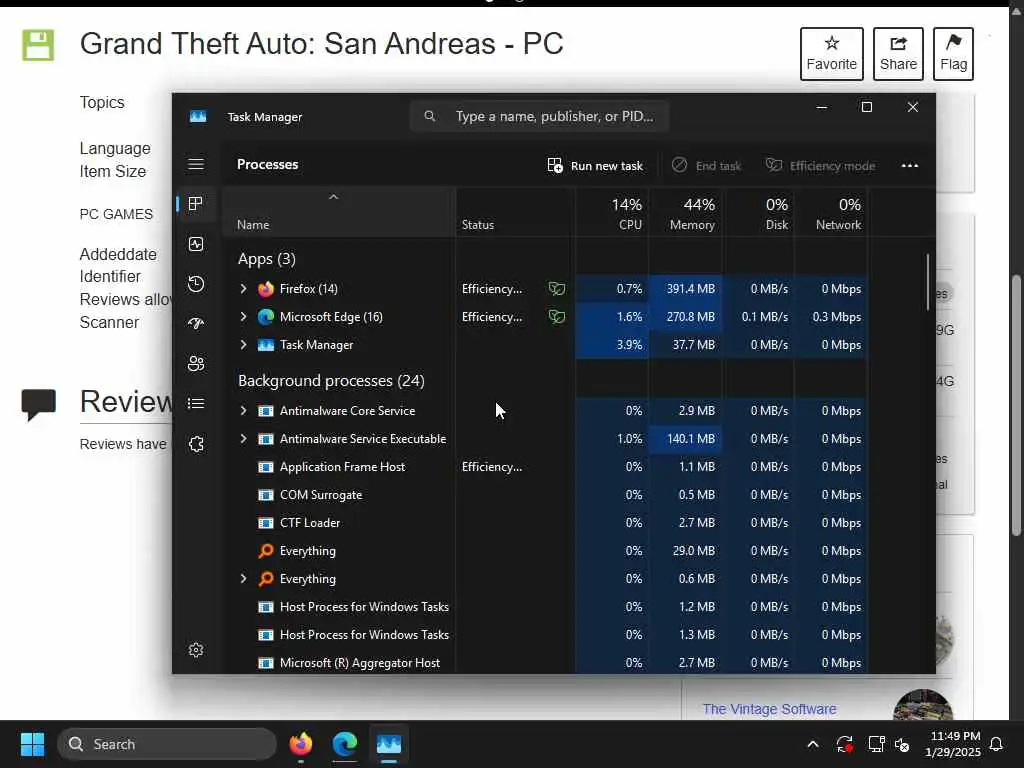
Task: Click the Task Manager process list scrollbar
Action: (927, 282)
